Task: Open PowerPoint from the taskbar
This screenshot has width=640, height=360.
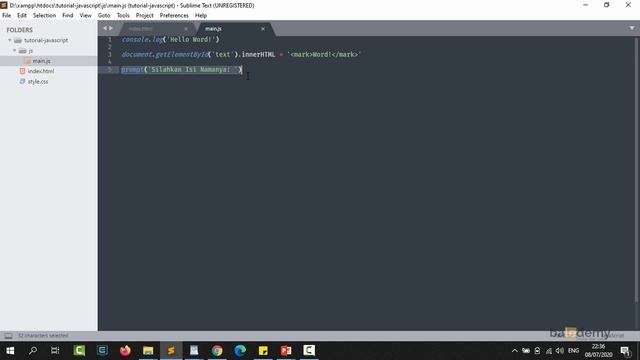Action: tap(286, 351)
